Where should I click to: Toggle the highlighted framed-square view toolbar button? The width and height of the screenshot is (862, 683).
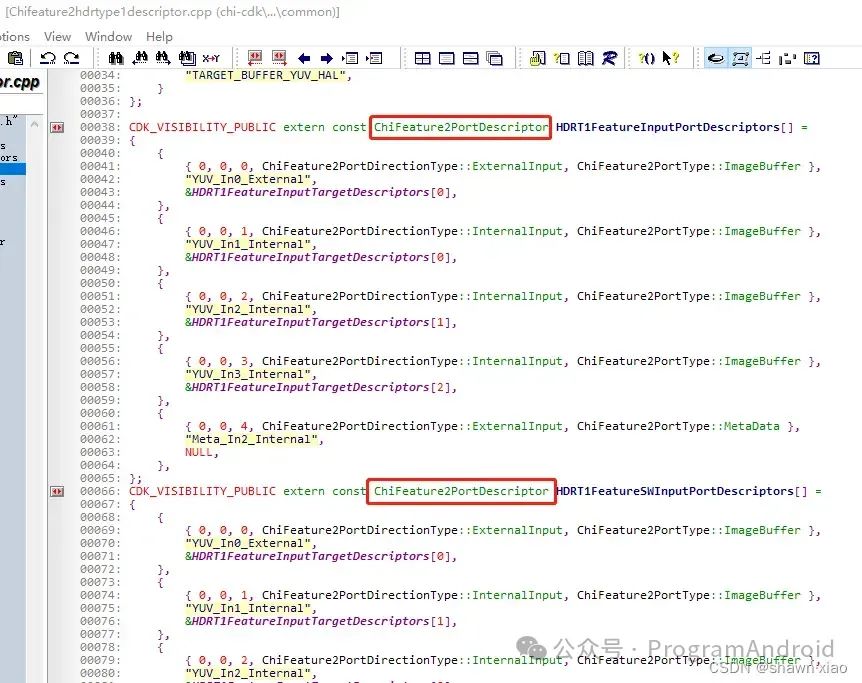(x=740, y=58)
